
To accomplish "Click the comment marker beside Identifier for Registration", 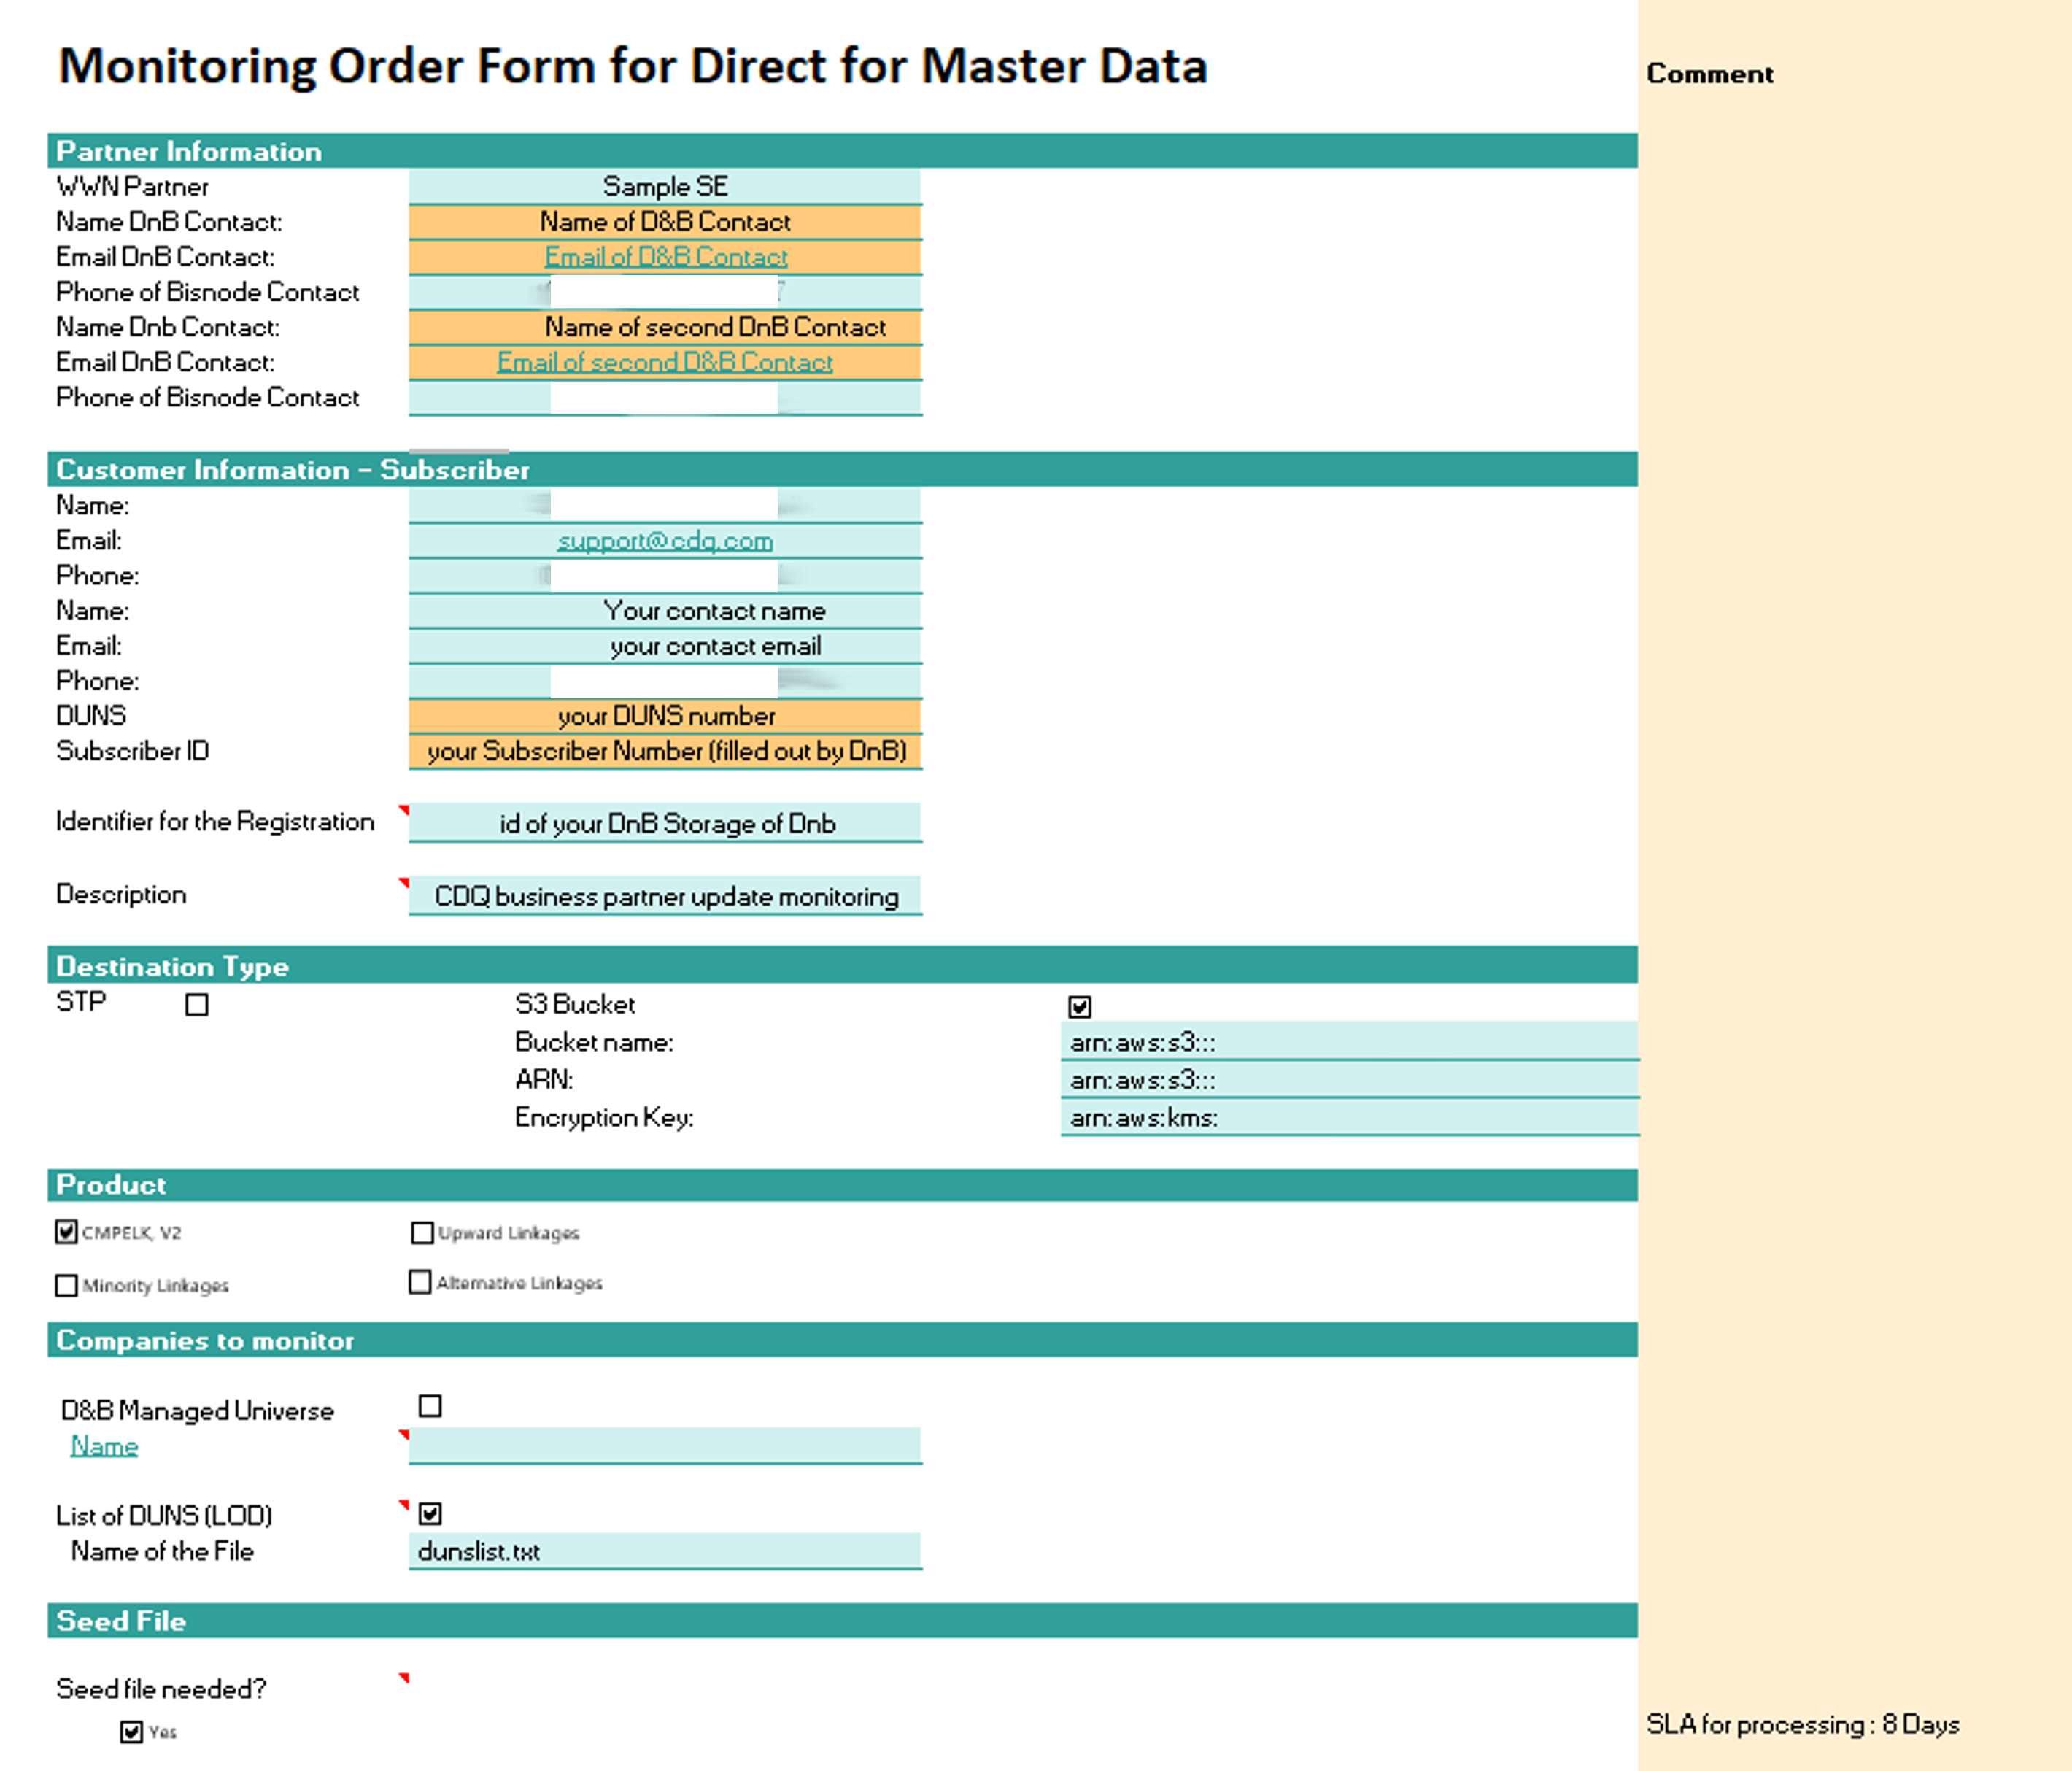I will [404, 810].
